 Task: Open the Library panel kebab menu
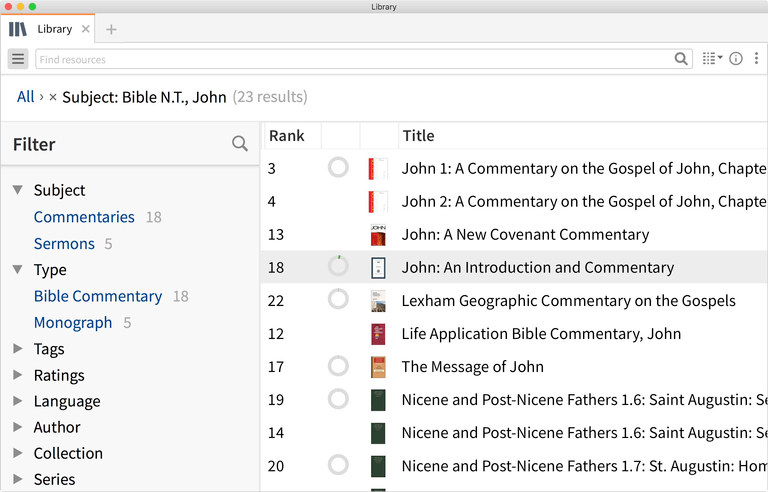[756, 59]
